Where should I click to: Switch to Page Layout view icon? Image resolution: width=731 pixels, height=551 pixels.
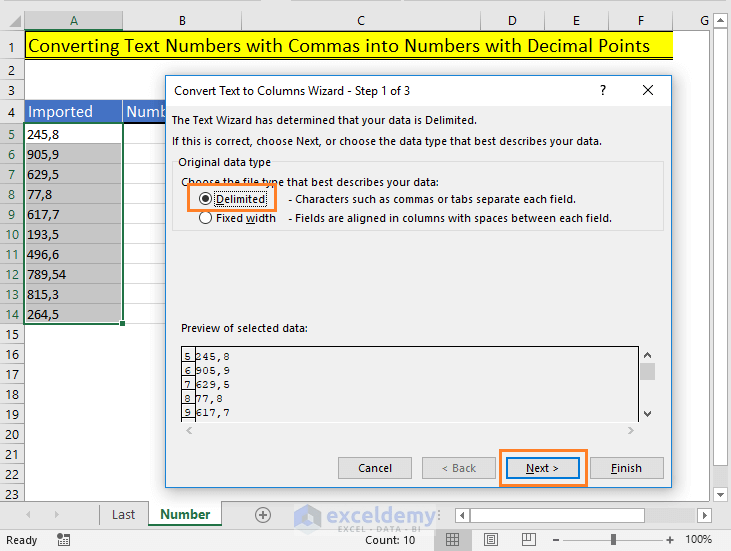tap(490, 540)
